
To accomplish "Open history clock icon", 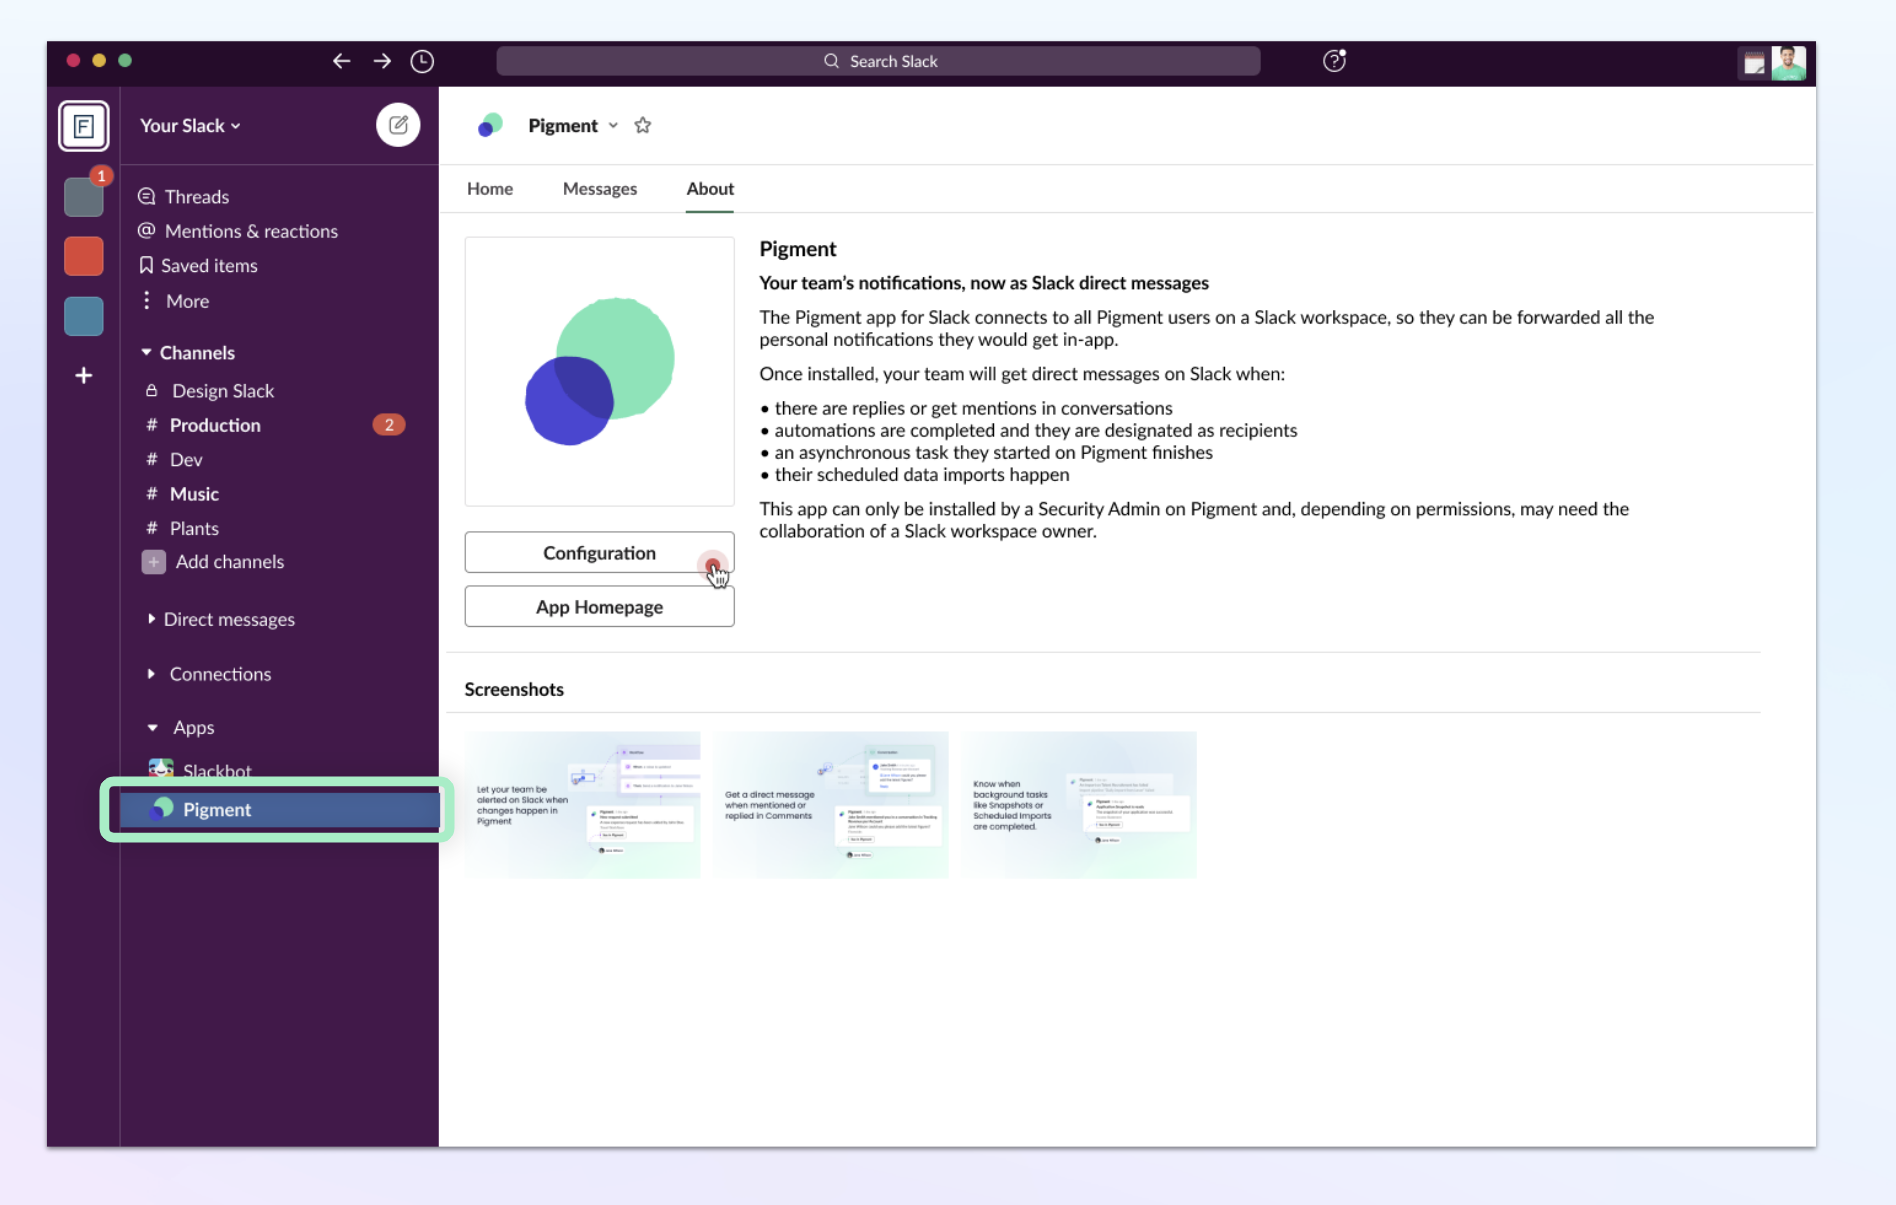I will point(422,61).
